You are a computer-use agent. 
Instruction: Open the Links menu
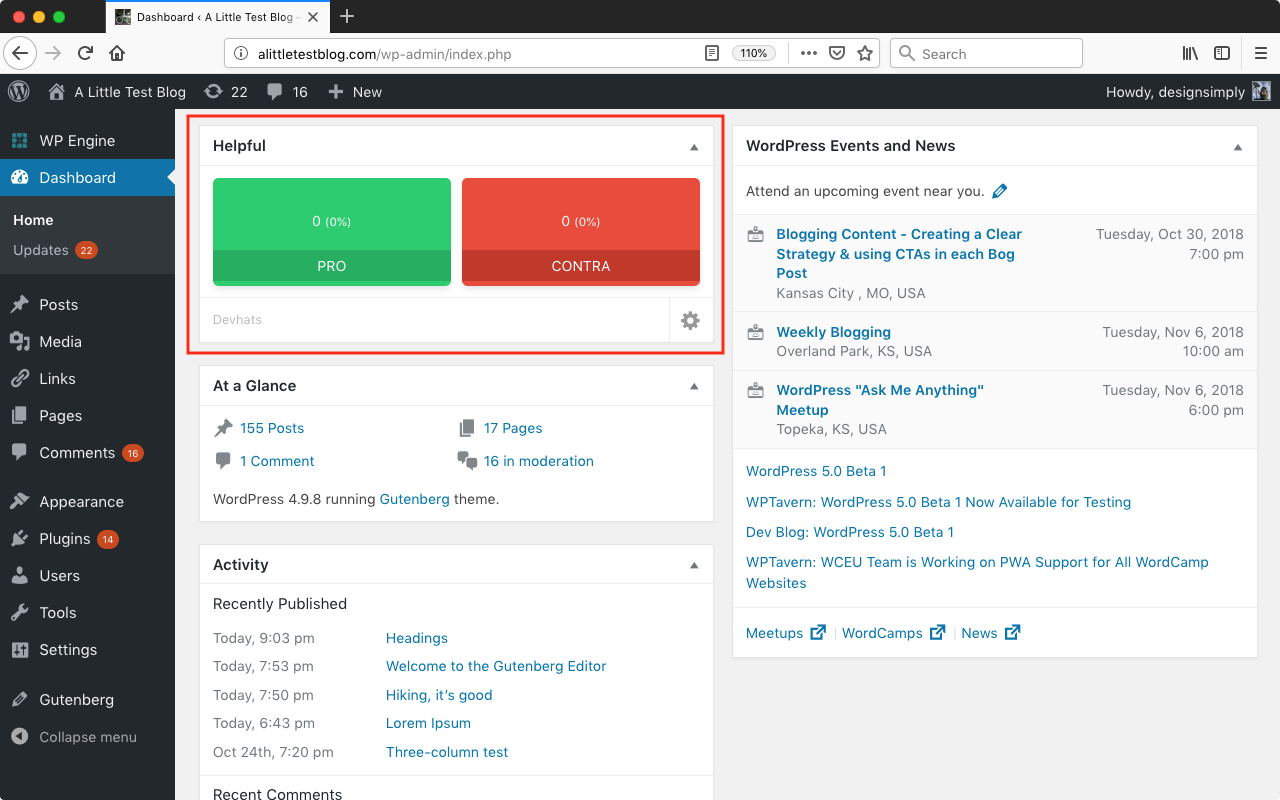point(87,379)
